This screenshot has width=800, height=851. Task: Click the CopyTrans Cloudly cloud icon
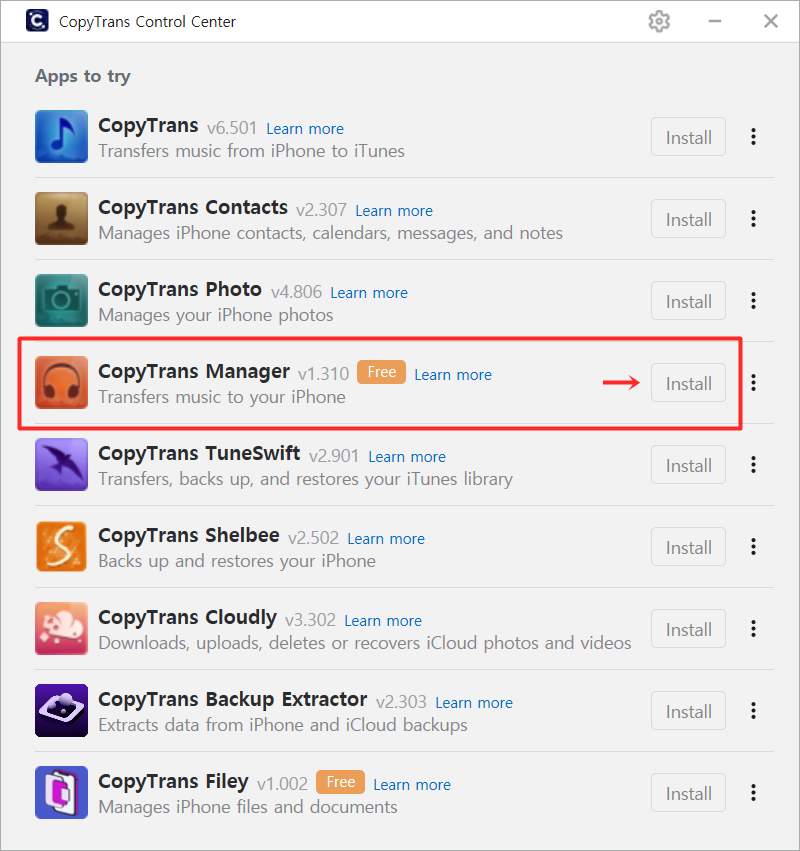click(61, 628)
